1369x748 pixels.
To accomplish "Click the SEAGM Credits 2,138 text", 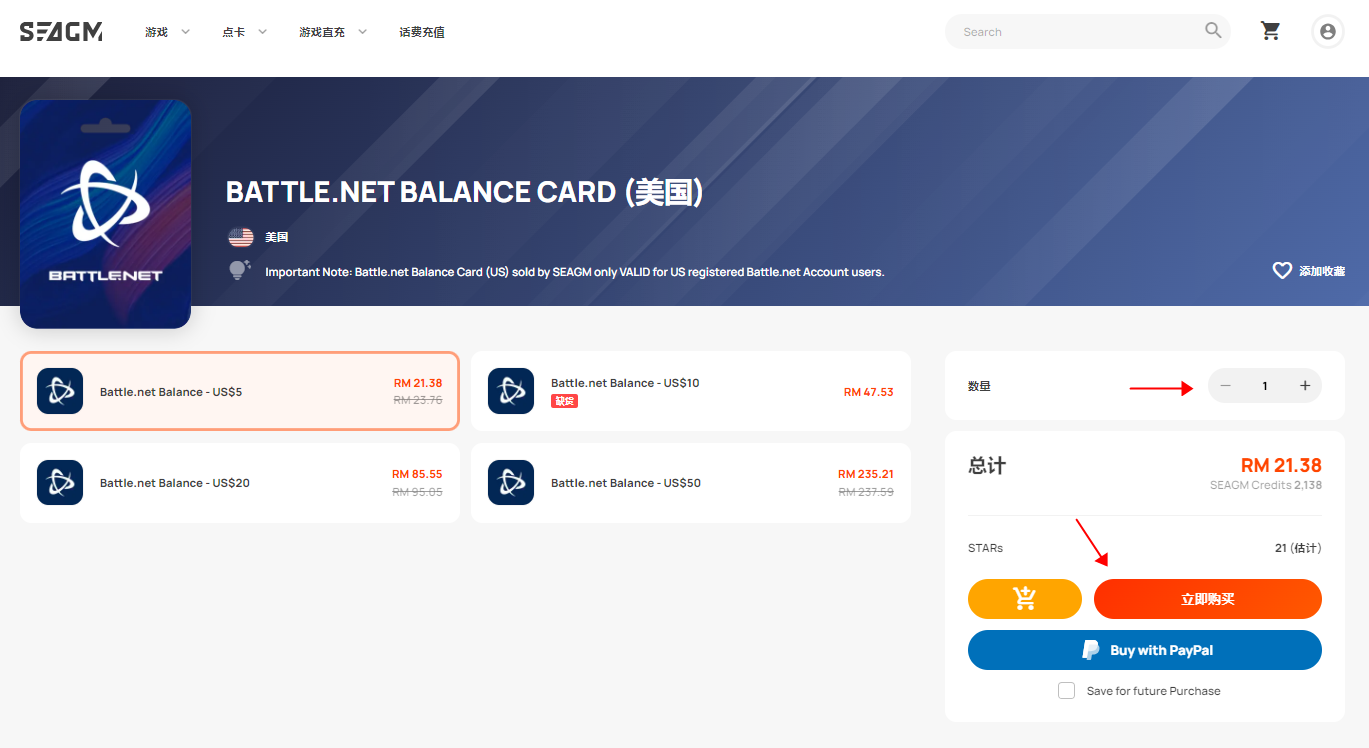I will (x=1266, y=485).
